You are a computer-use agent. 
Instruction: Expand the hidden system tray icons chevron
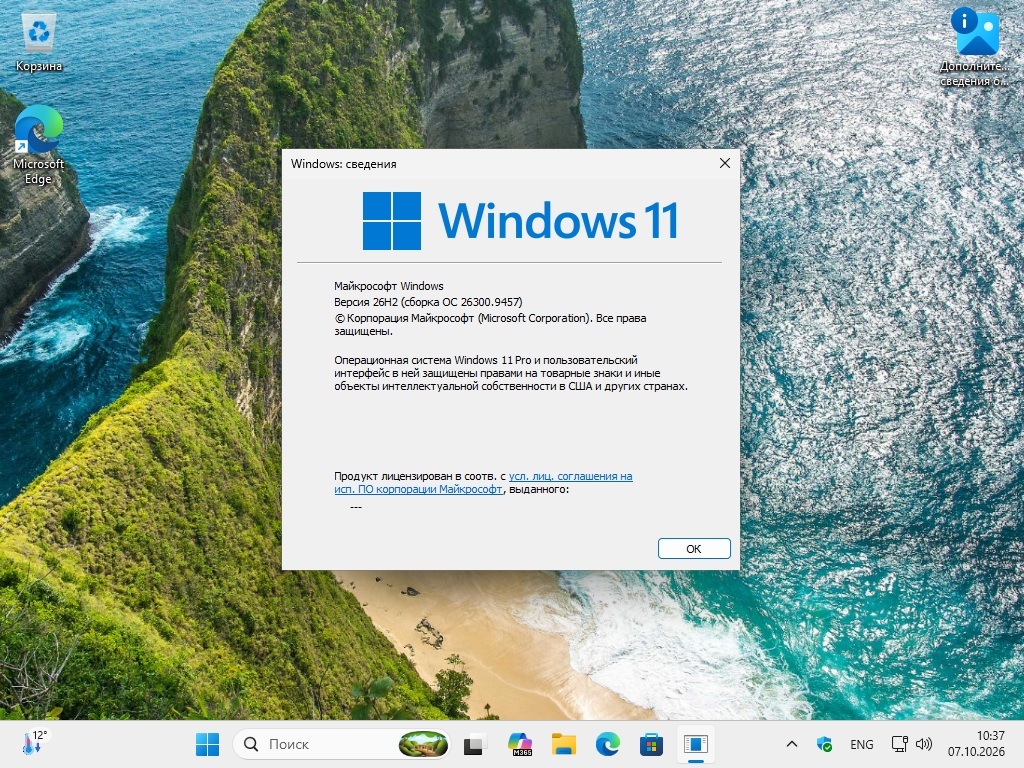tap(792, 744)
